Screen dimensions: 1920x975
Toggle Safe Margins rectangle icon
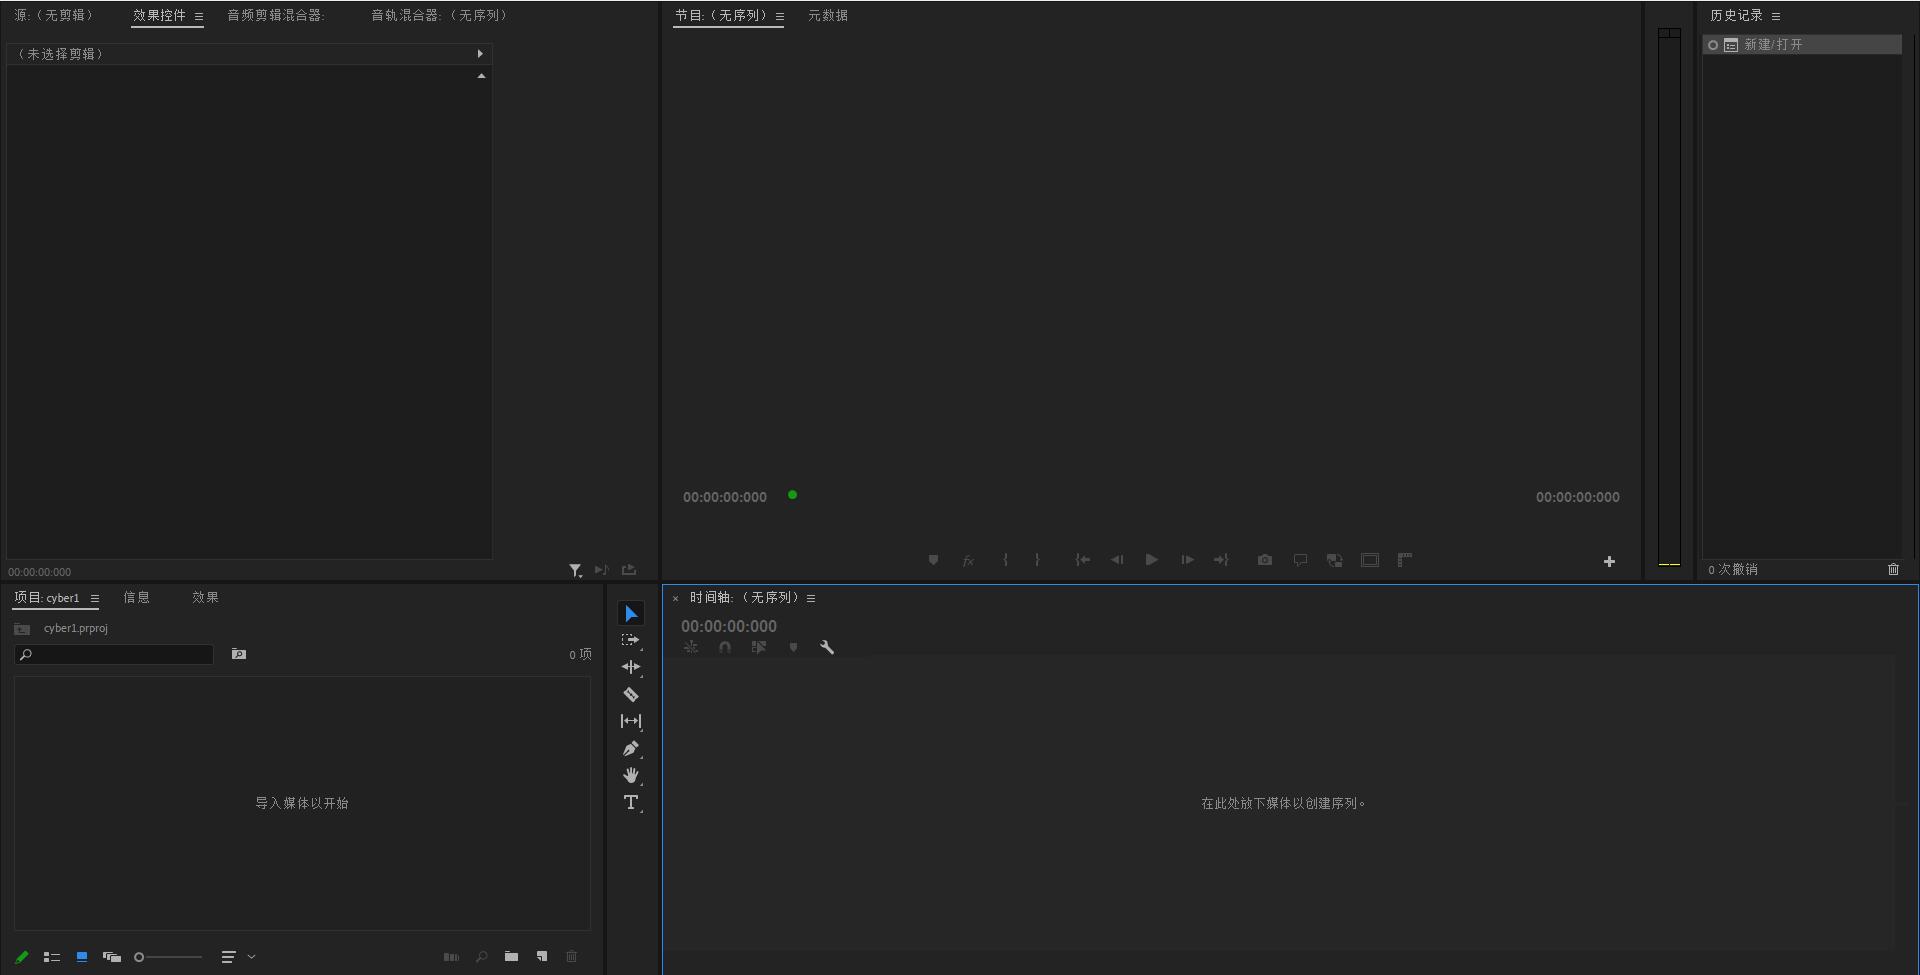coord(1370,560)
